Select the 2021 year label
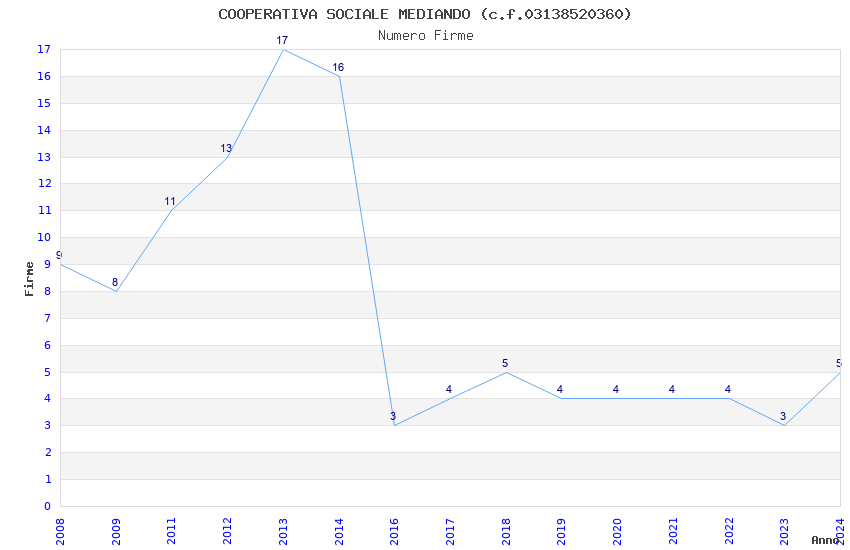The image size is (850, 550). 673,532
